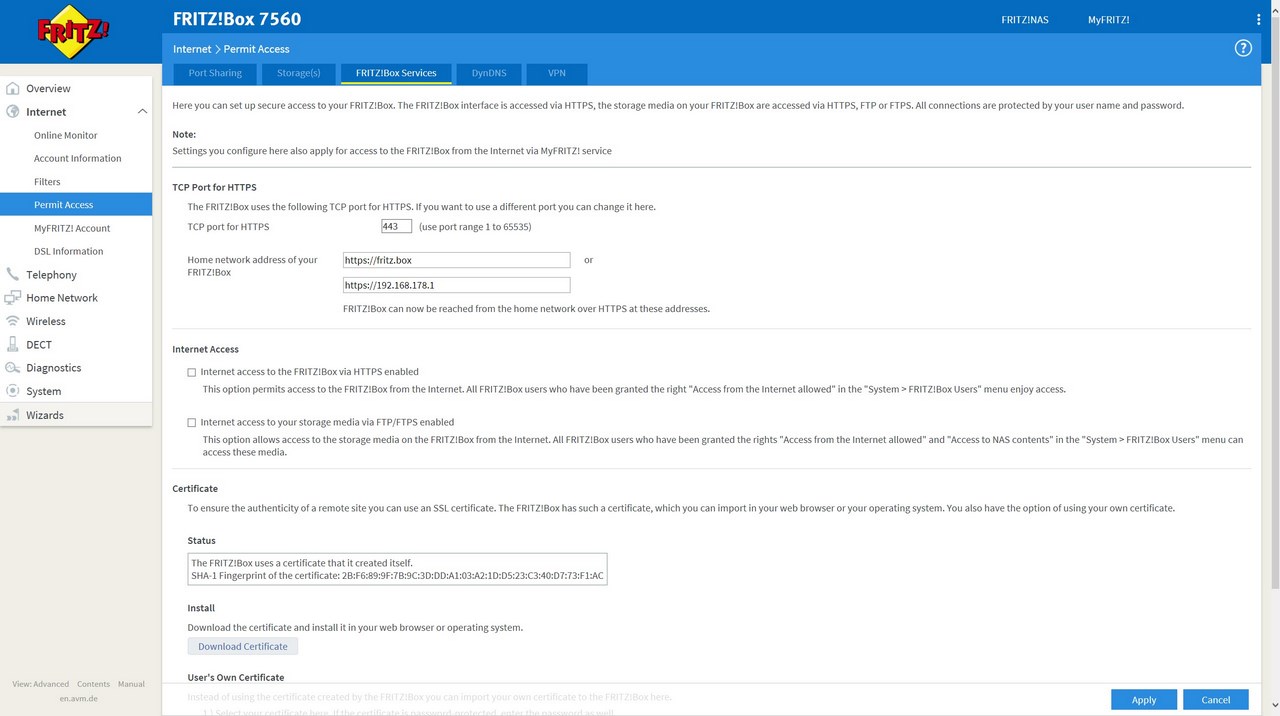
Task: Open the help question mark icon
Action: pos(1243,48)
